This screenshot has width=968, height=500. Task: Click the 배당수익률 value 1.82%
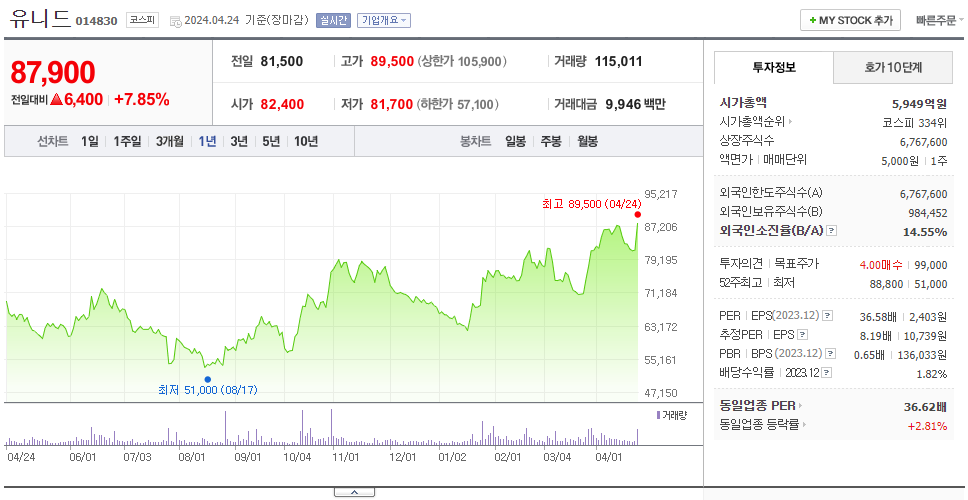932,373
